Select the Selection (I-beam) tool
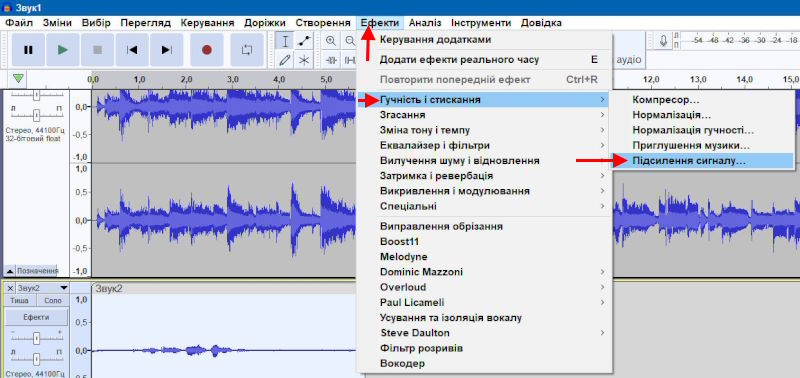The width and height of the screenshot is (800, 378). point(285,41)
